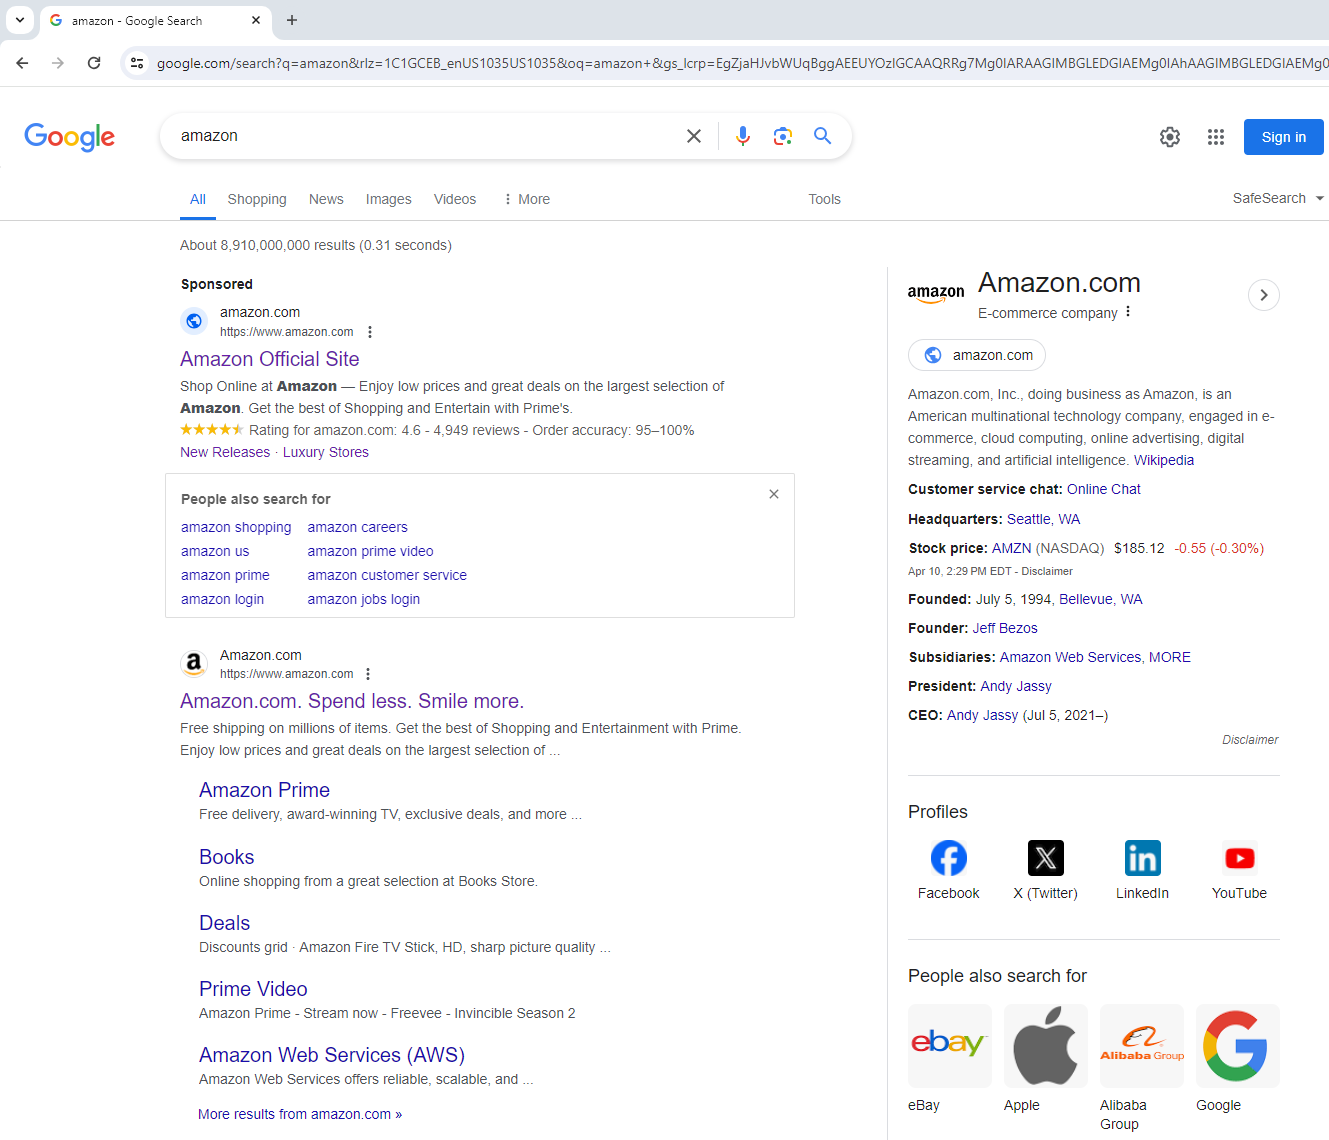
Task: Submit search with magnifying glass
Action: [x=823, y=136]
